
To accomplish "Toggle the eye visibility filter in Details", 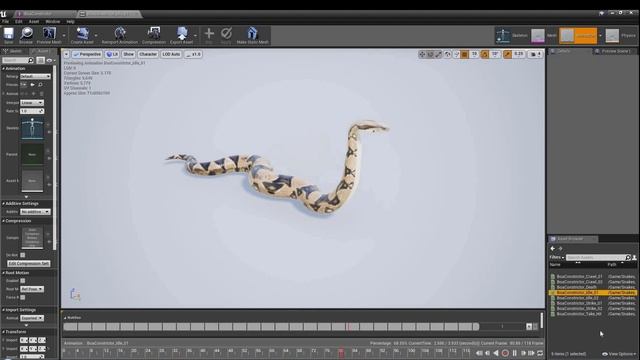I will click(x=50, y=60).
